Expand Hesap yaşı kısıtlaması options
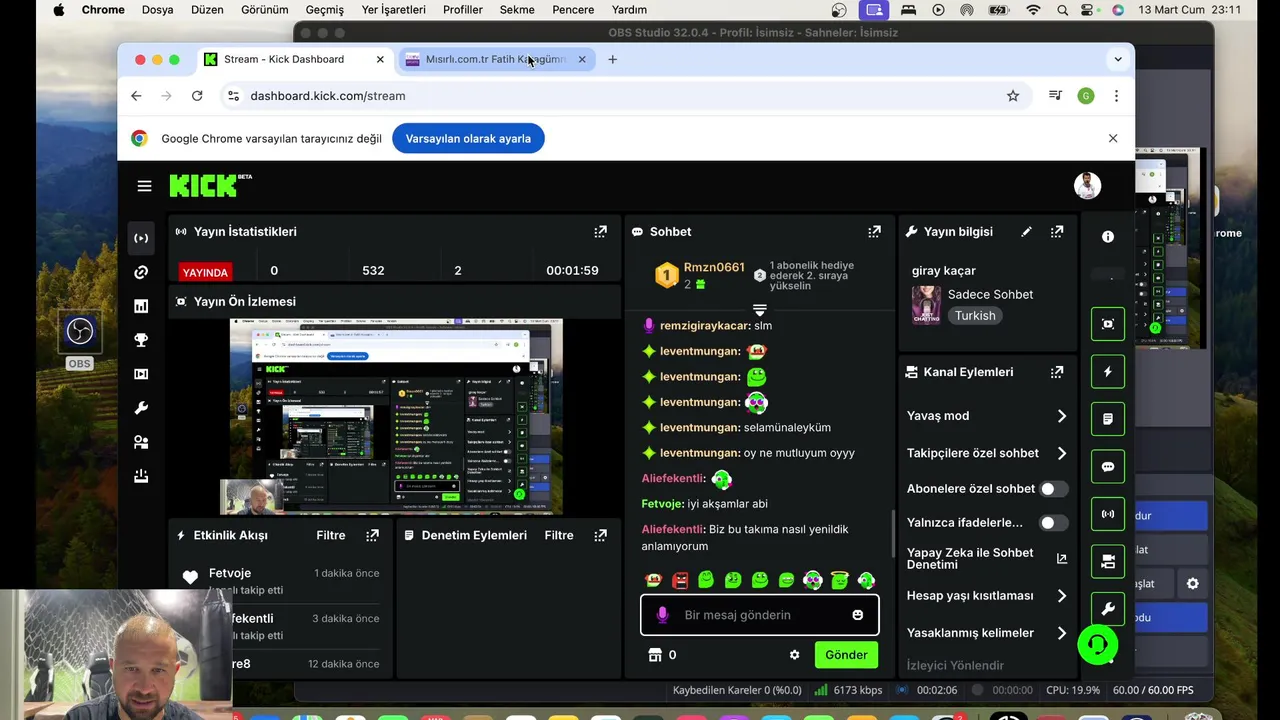 coord(1061,596)
